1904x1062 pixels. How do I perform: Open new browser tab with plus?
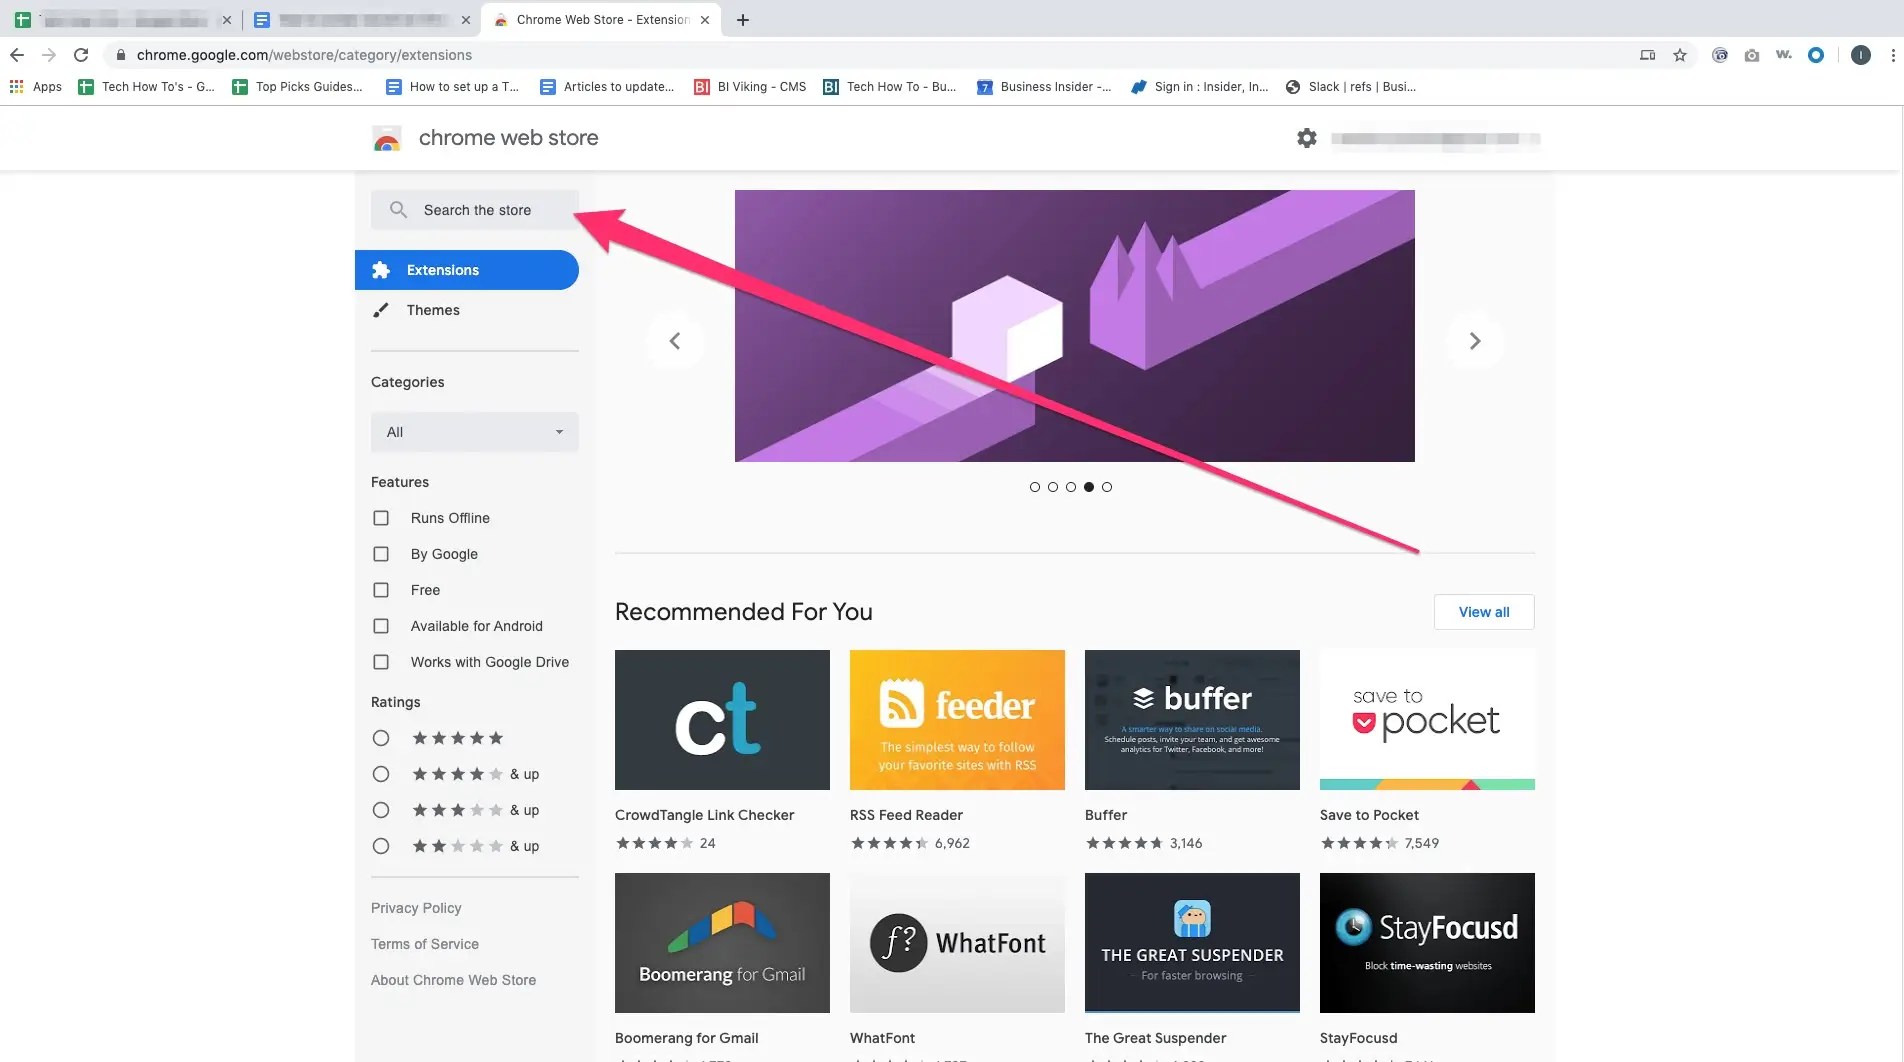click(743, 20)
